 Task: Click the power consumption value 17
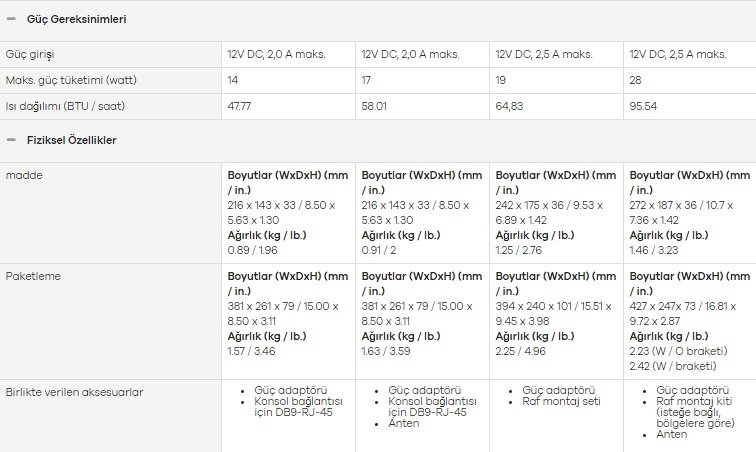[x=366, y=81]
